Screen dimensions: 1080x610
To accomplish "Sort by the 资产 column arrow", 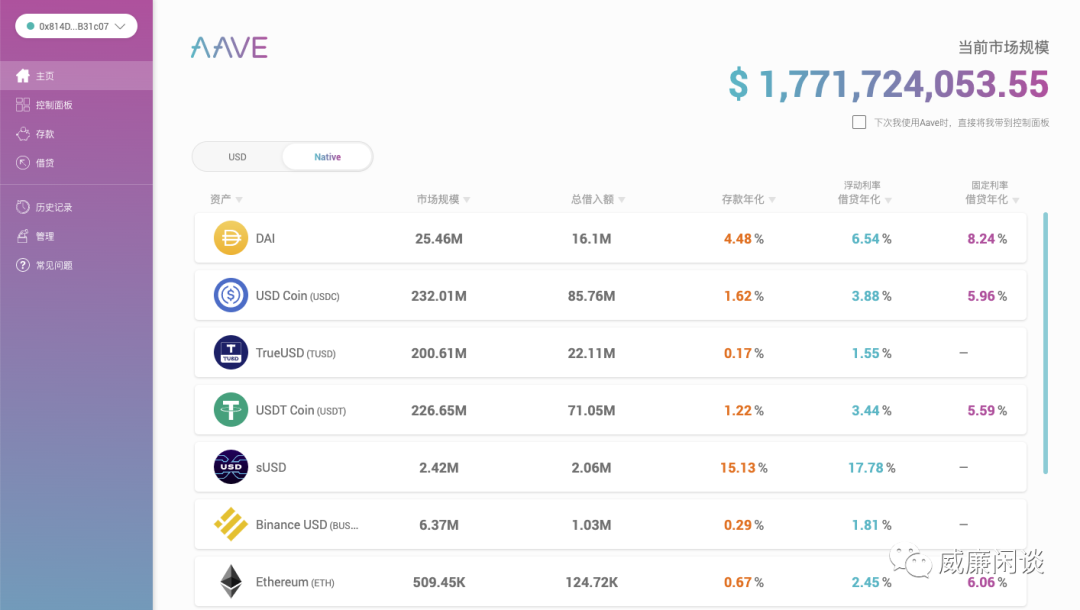I will click(239, 200).
